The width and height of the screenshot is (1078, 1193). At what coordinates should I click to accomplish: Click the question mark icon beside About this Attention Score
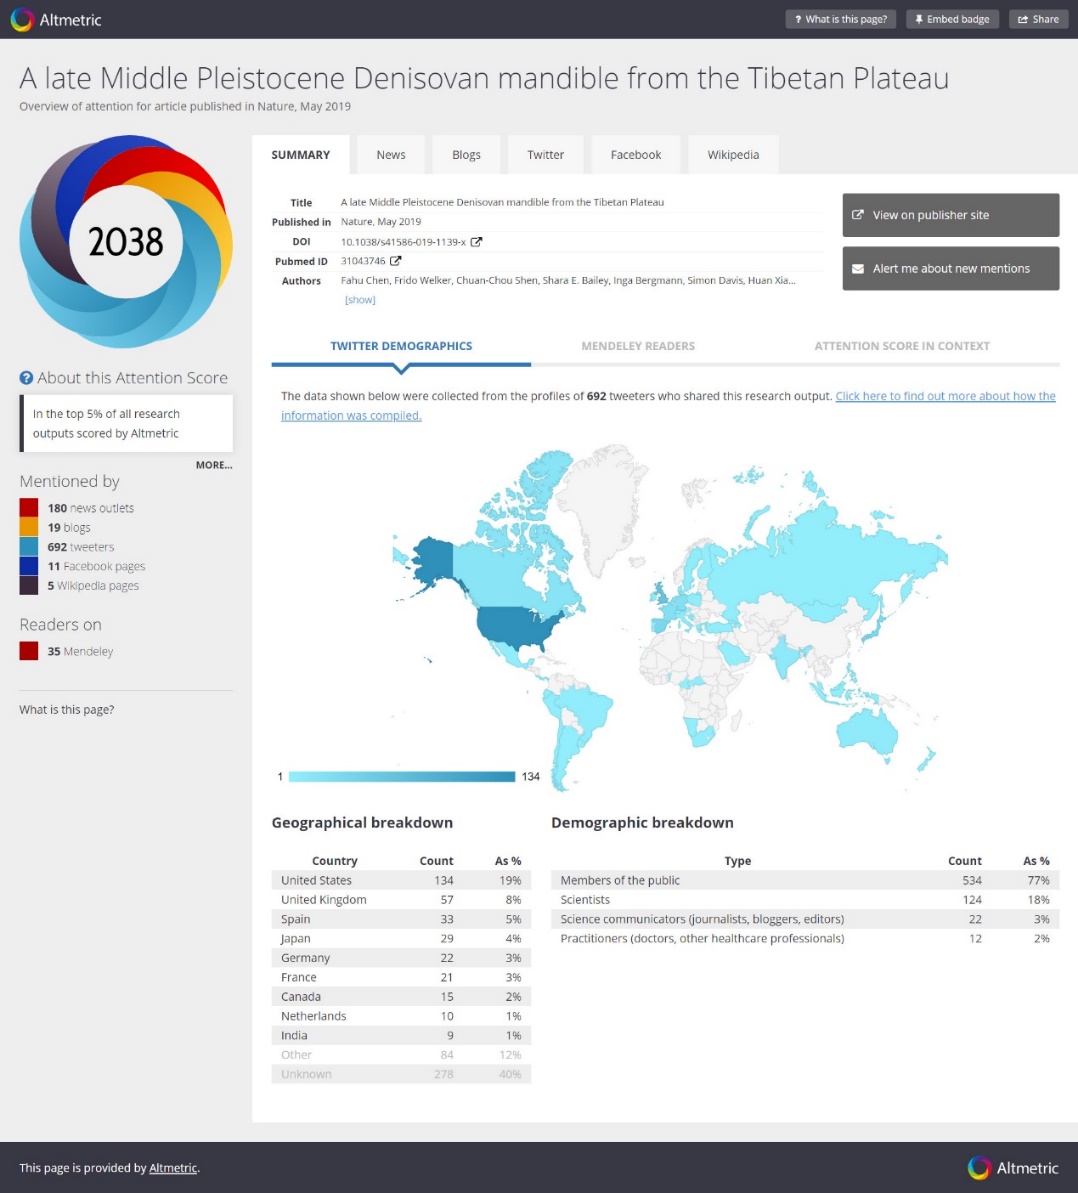tap(26, 378)
